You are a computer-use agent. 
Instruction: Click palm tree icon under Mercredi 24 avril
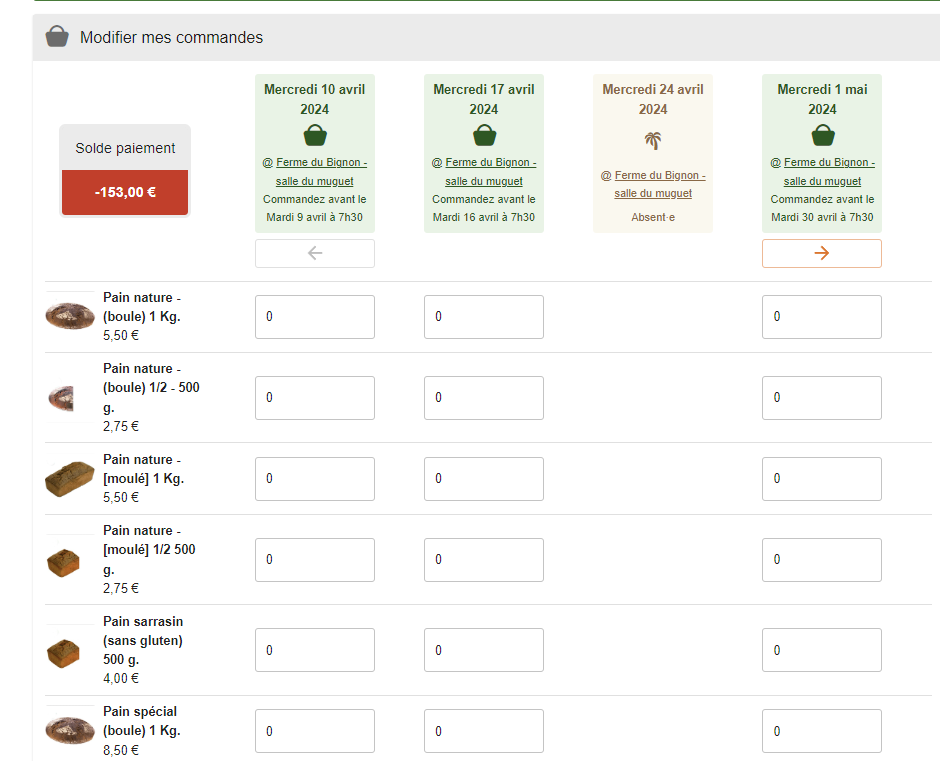click(653, 141)
